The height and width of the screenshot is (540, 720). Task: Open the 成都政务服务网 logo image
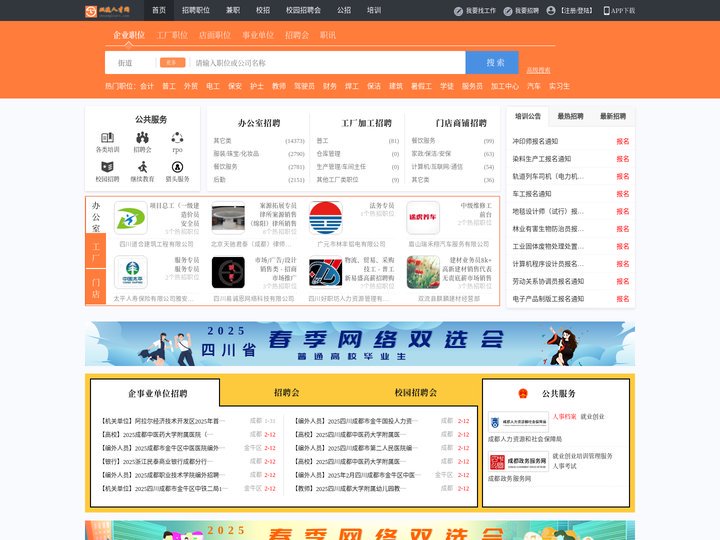coord(518,461)
